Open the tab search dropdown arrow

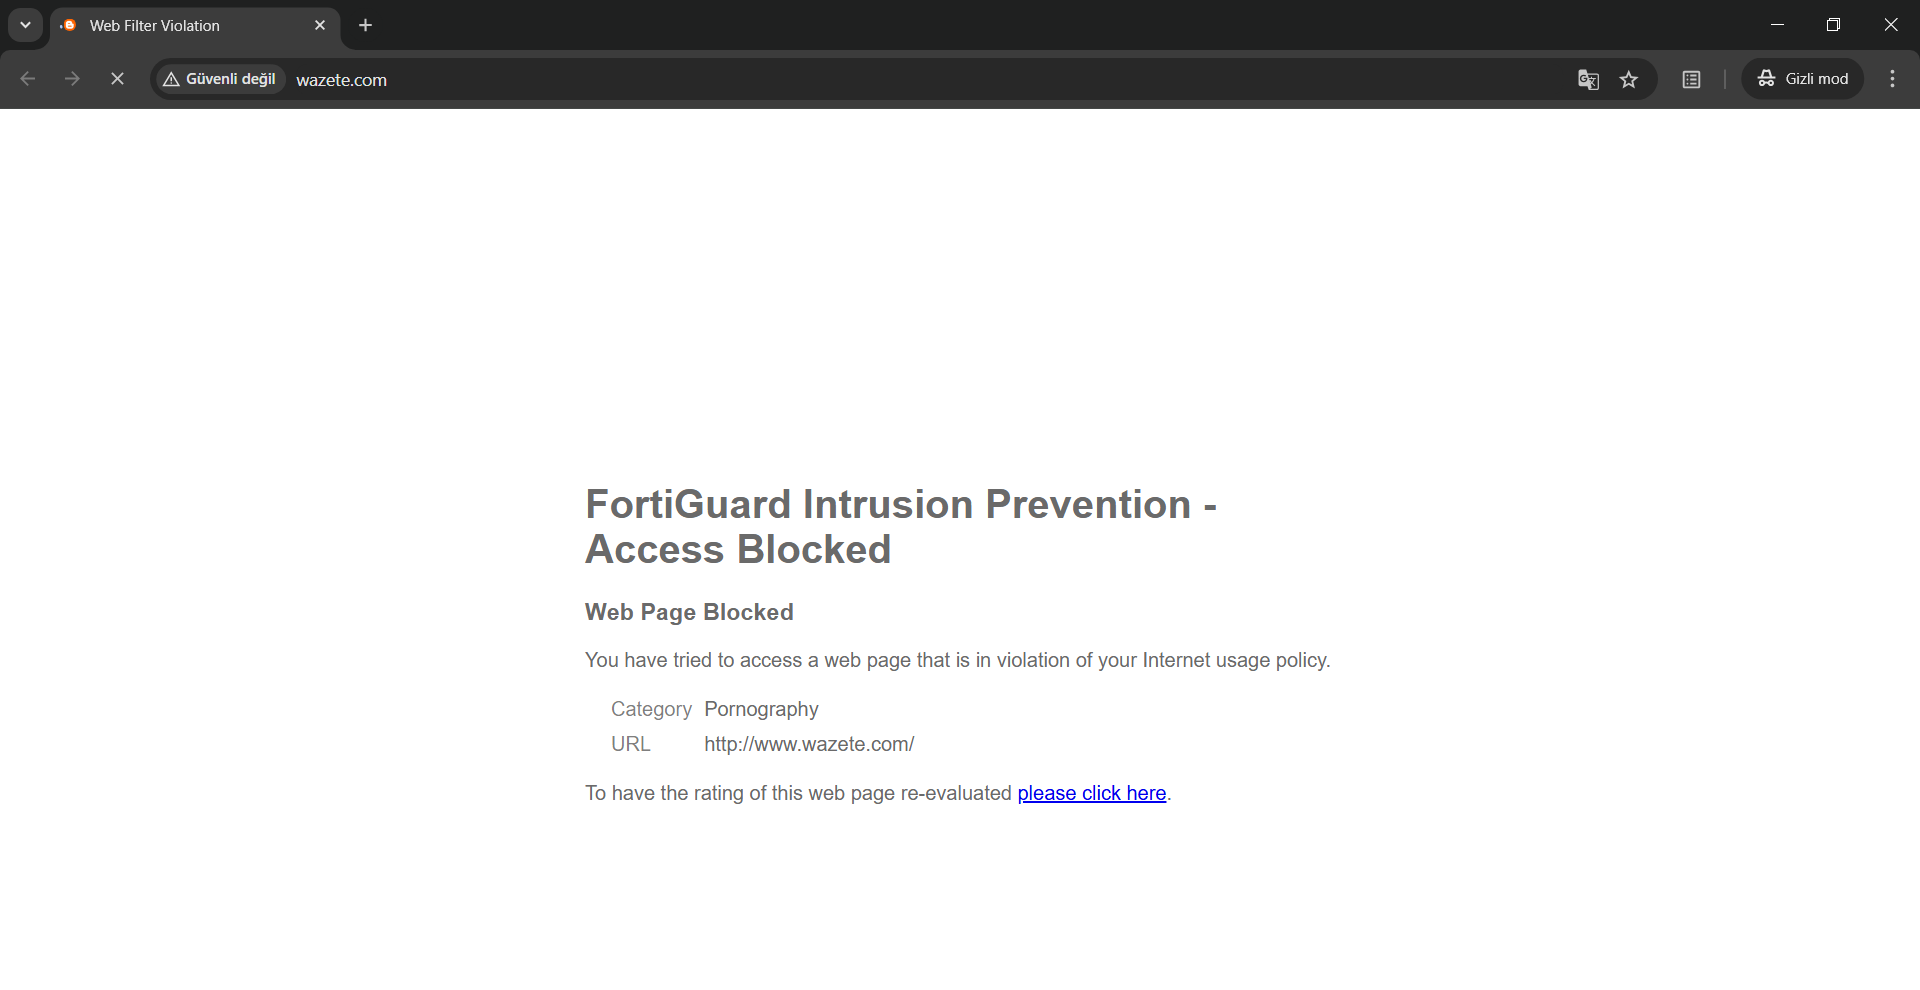[25, 25]
